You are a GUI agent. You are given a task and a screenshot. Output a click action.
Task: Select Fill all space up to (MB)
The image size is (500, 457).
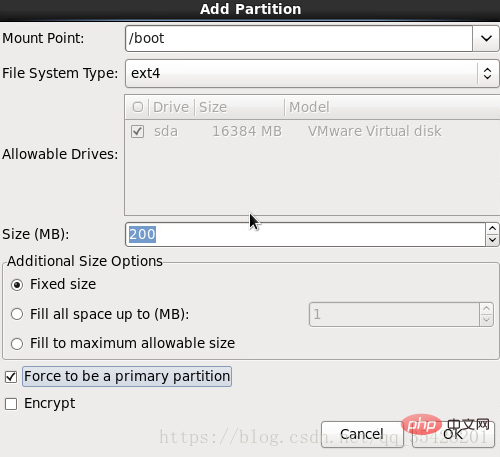click(17, 314)
